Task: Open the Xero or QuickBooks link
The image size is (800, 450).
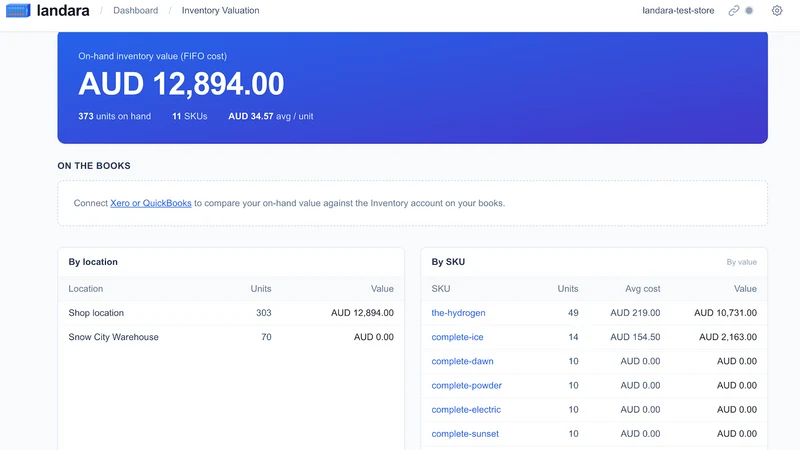Action: pyautogui.click(x=151, y=203)
